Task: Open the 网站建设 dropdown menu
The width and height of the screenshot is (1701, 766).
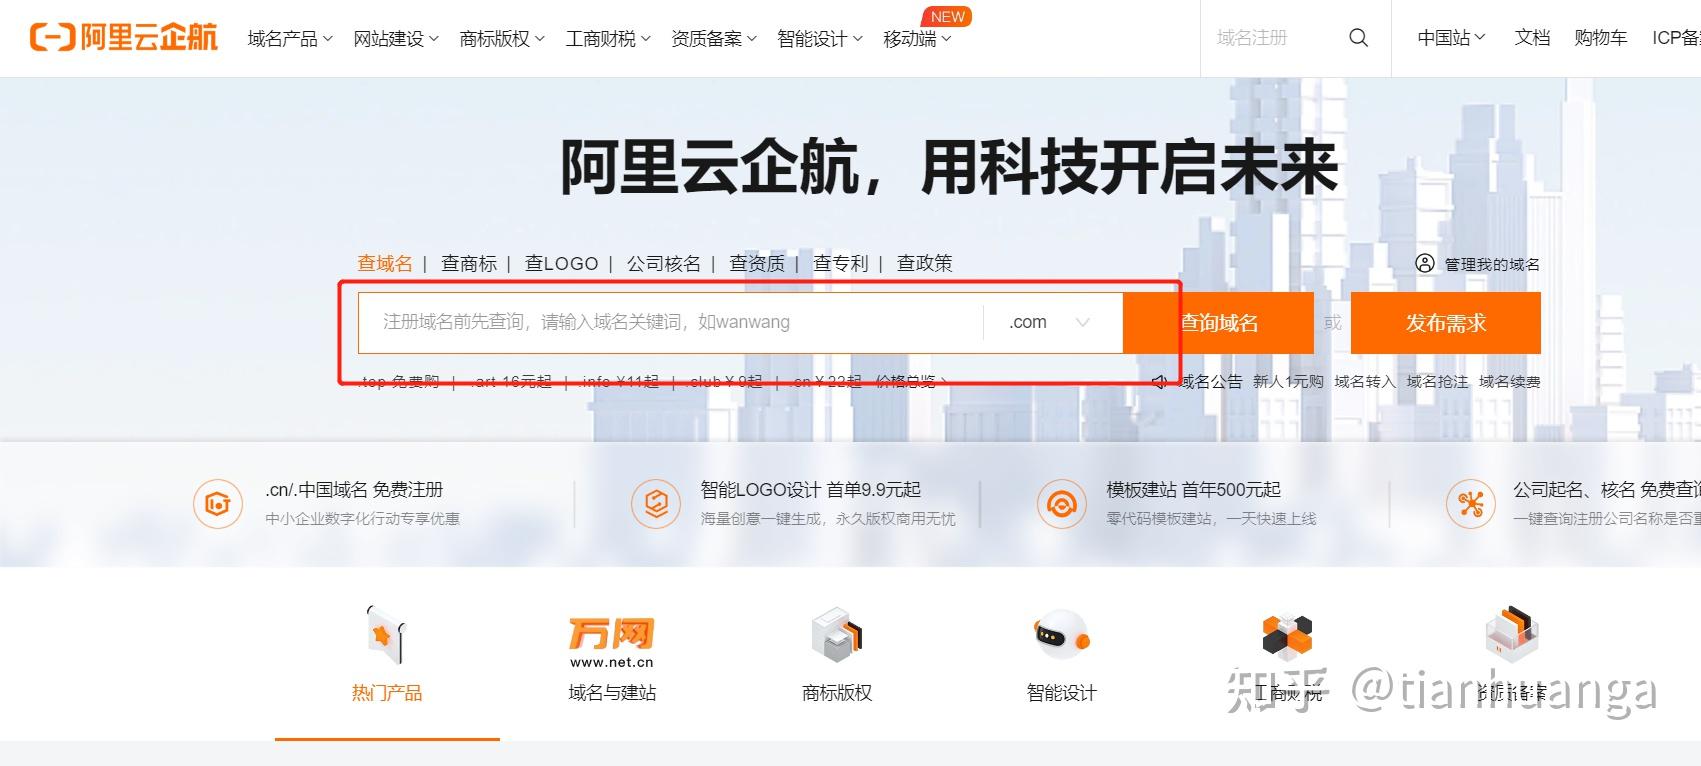Action: point(395,39)
